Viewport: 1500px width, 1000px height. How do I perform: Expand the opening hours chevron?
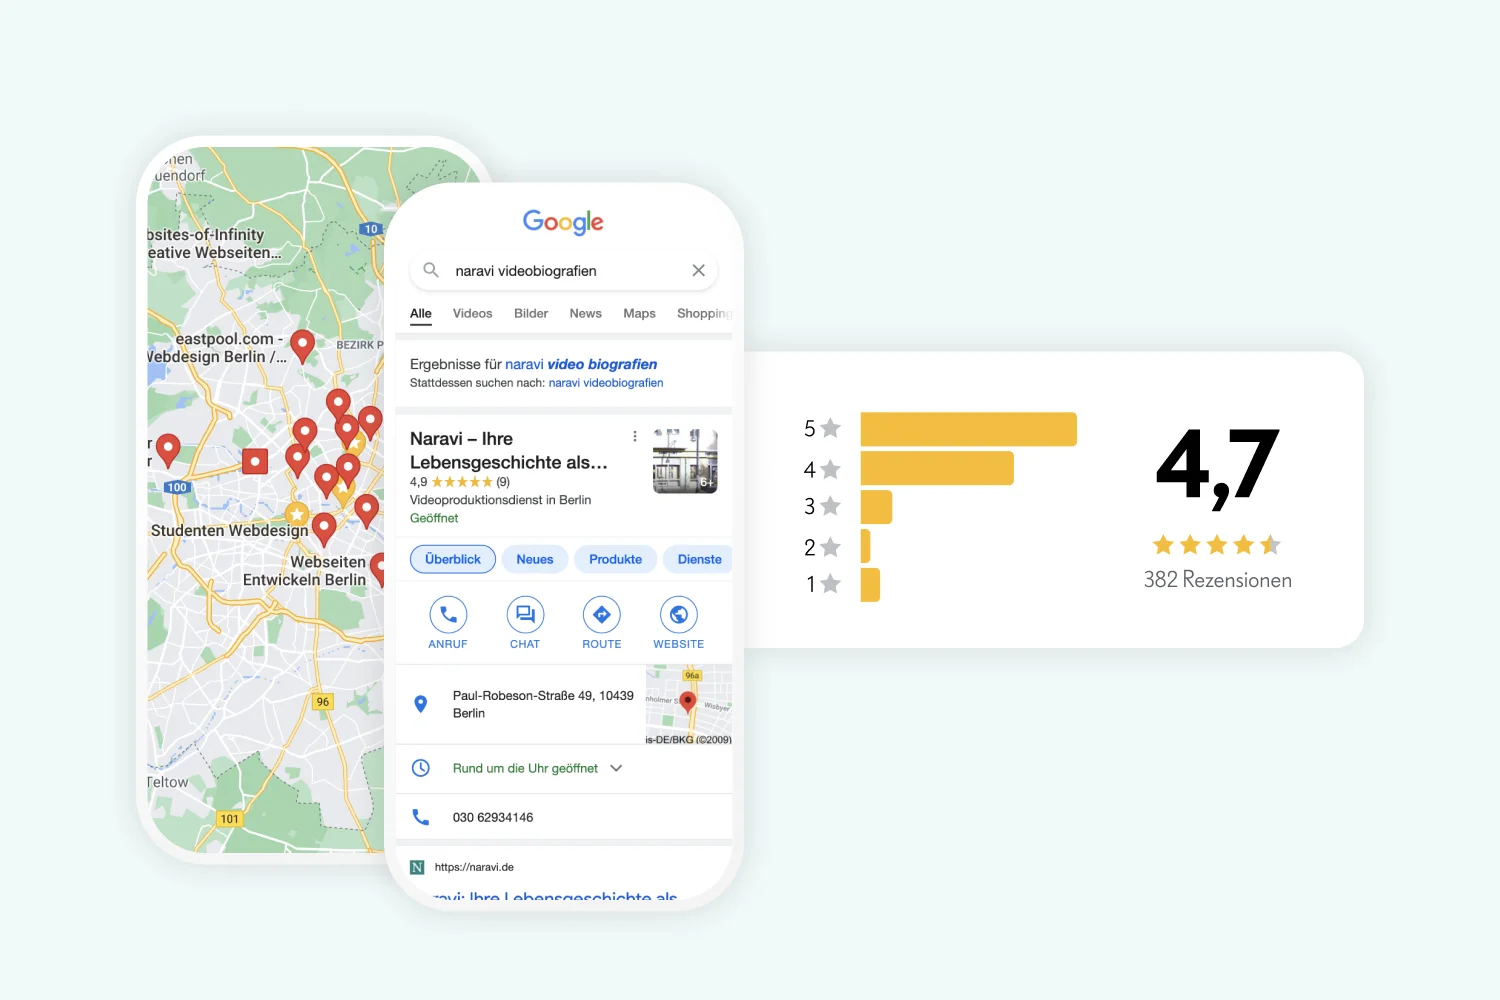coord(617,768)
